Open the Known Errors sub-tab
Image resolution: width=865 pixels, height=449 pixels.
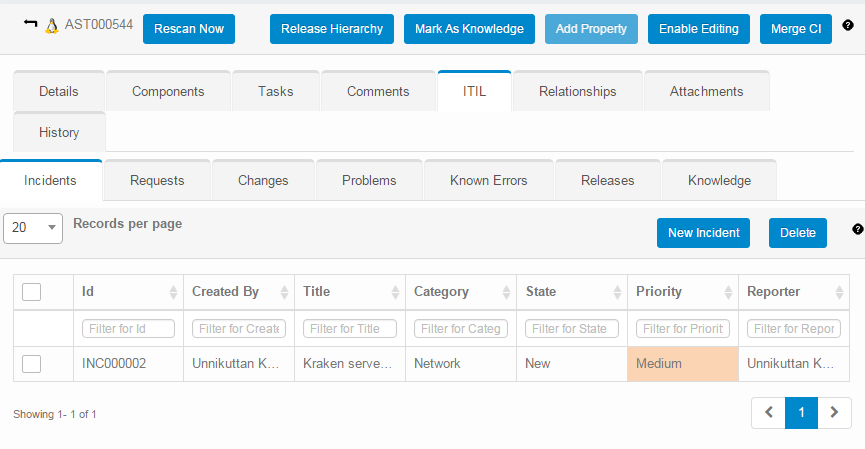tap(488, 181)
